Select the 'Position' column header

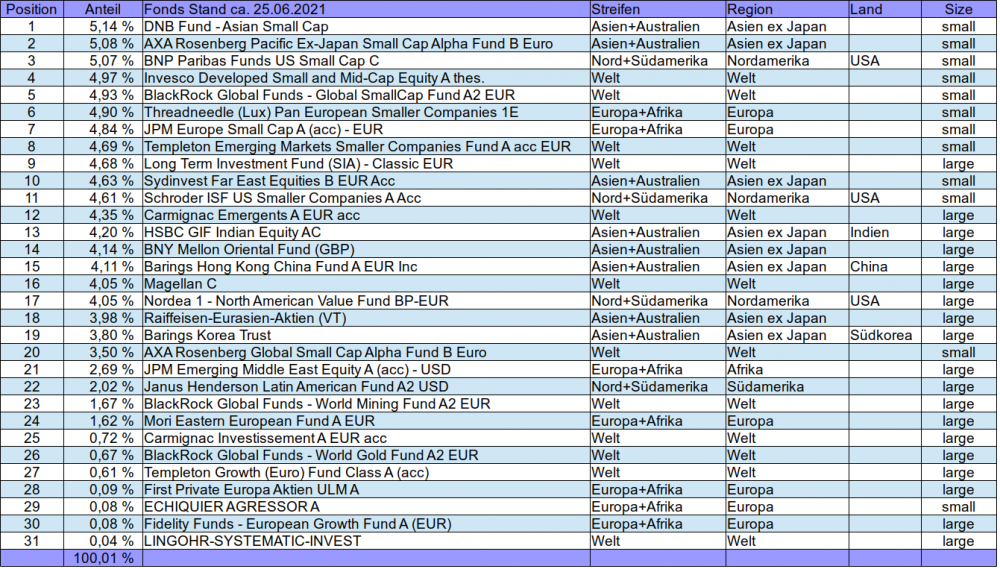point(32,9)
